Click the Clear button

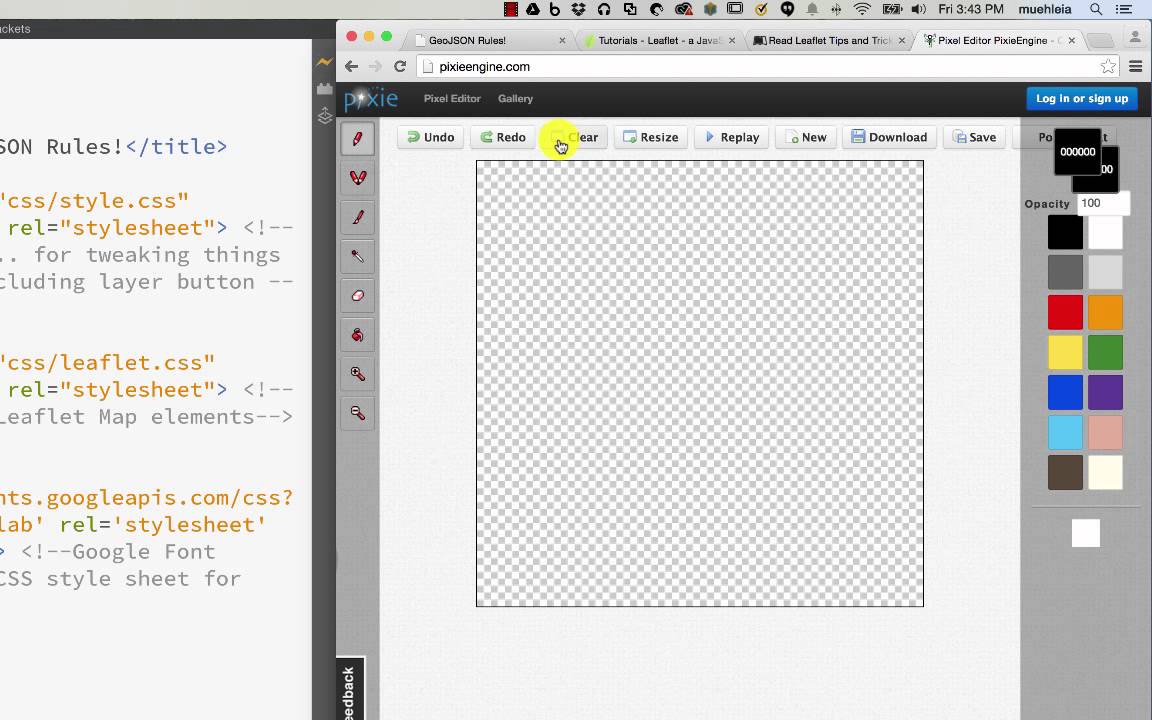point(575,137)
